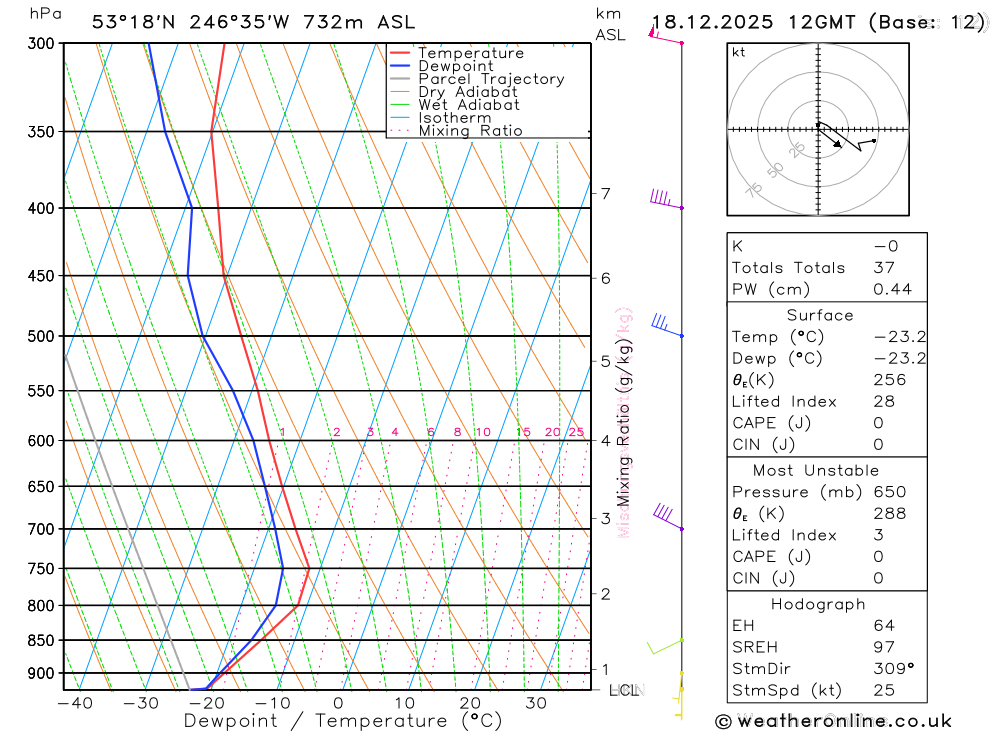Click the Surface theta-E value 256
Screen dimensions: 1000x733
pyautogui.click(x=890, y=380)
